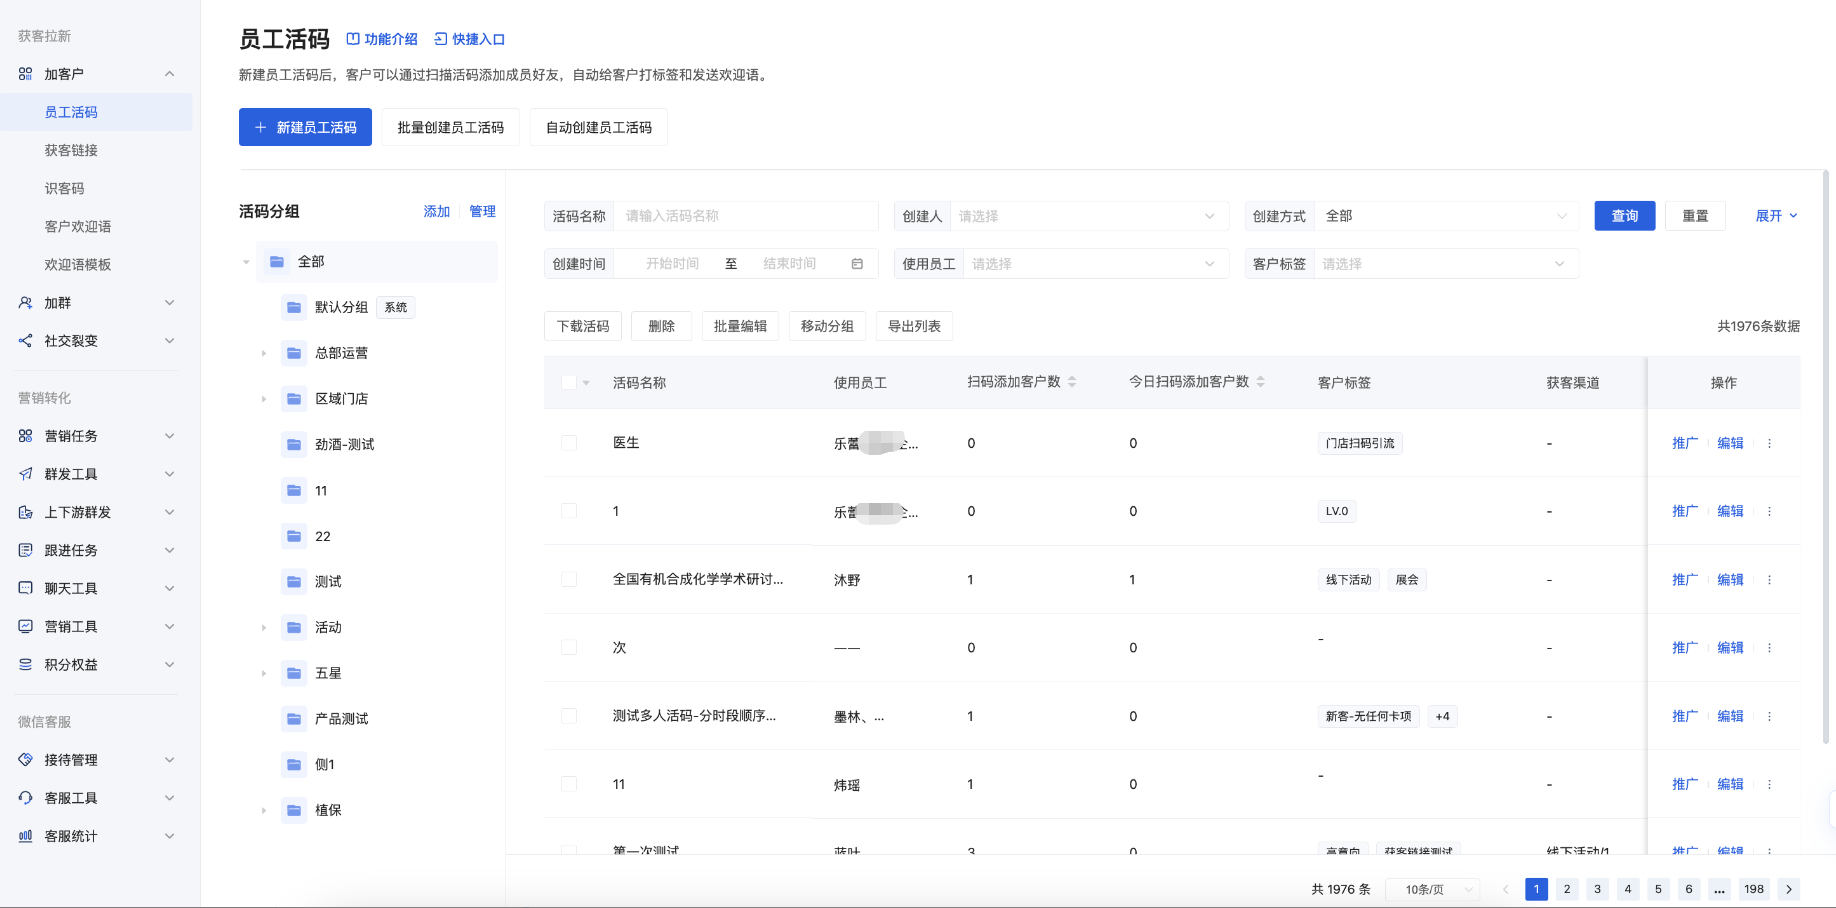Open the 10条/页 page size selector
This screenshot has height=908, width=1836.
click(x=1432, y=889)
